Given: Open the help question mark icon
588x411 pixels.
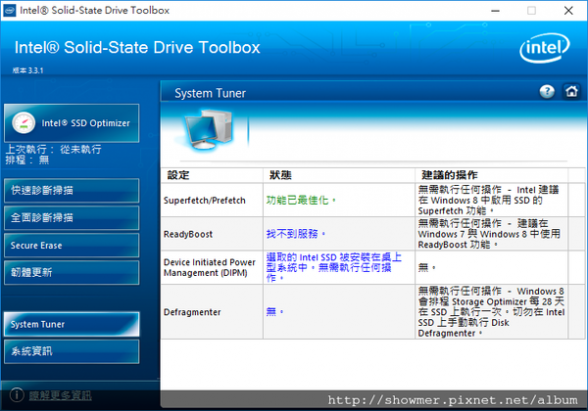Looking at the screenshot, I should point(547,91).
